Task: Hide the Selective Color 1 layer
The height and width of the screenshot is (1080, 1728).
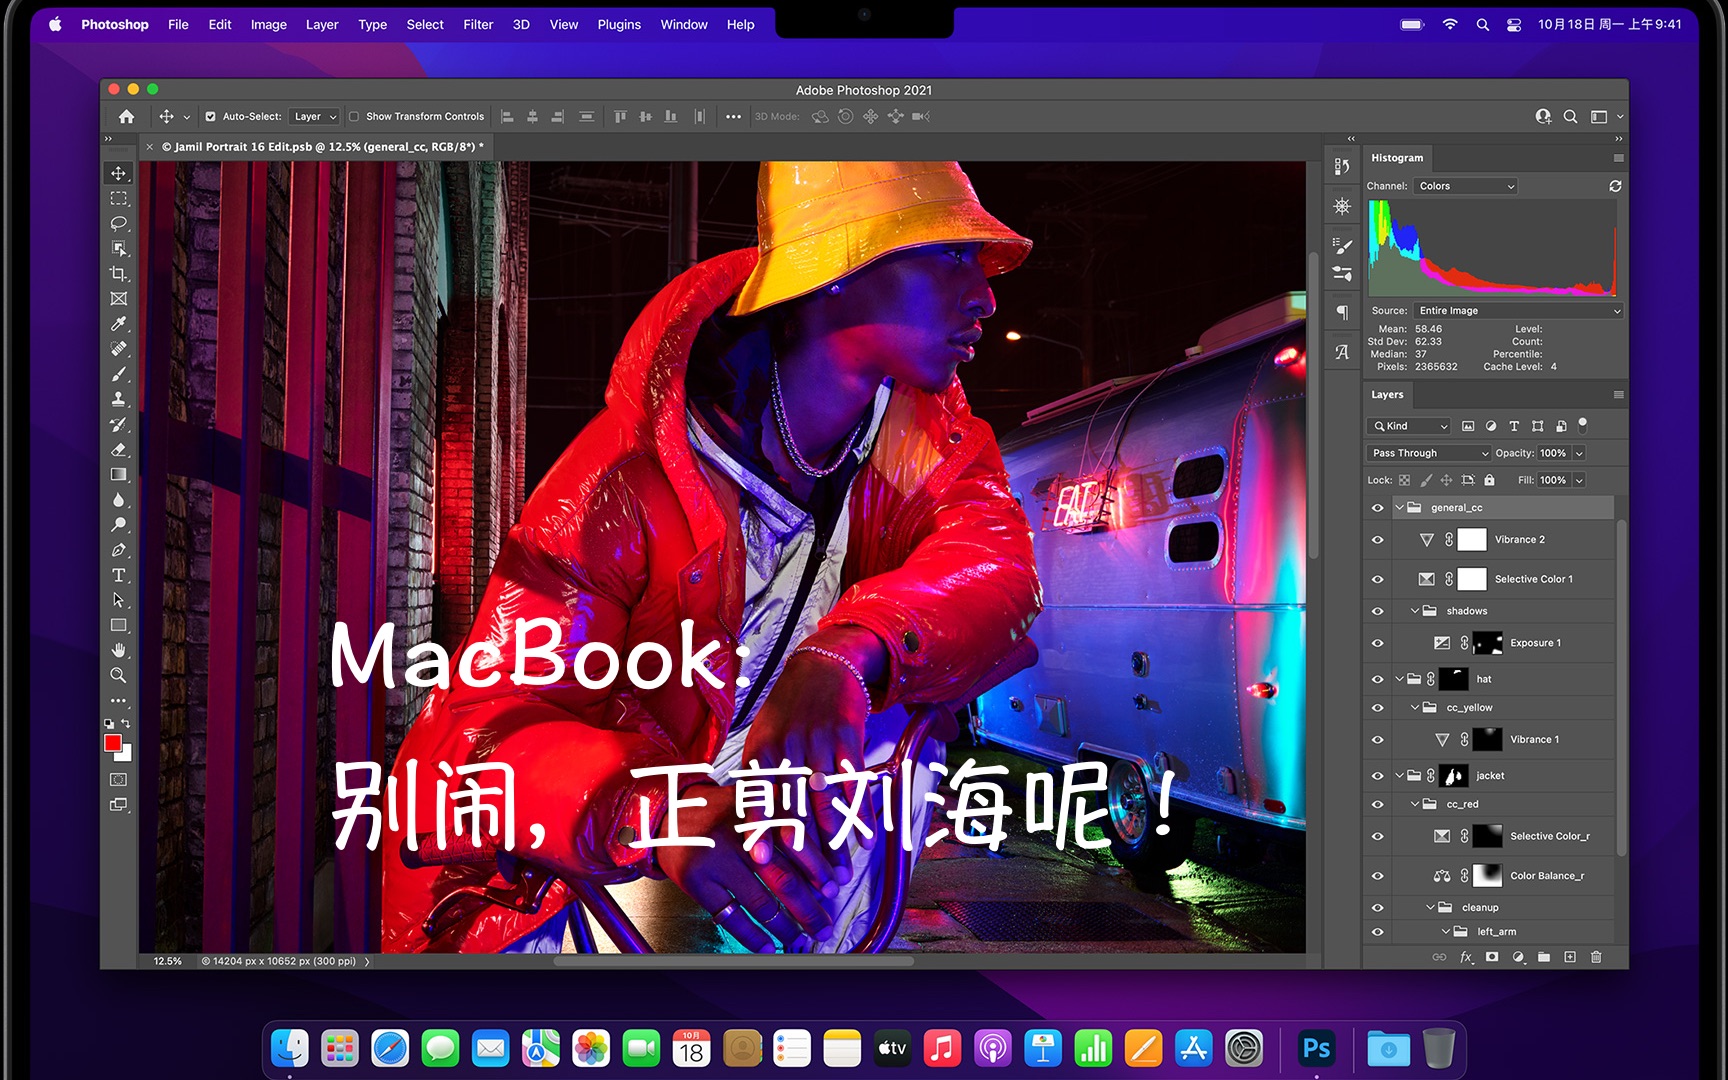Action: pos(1377,579)
